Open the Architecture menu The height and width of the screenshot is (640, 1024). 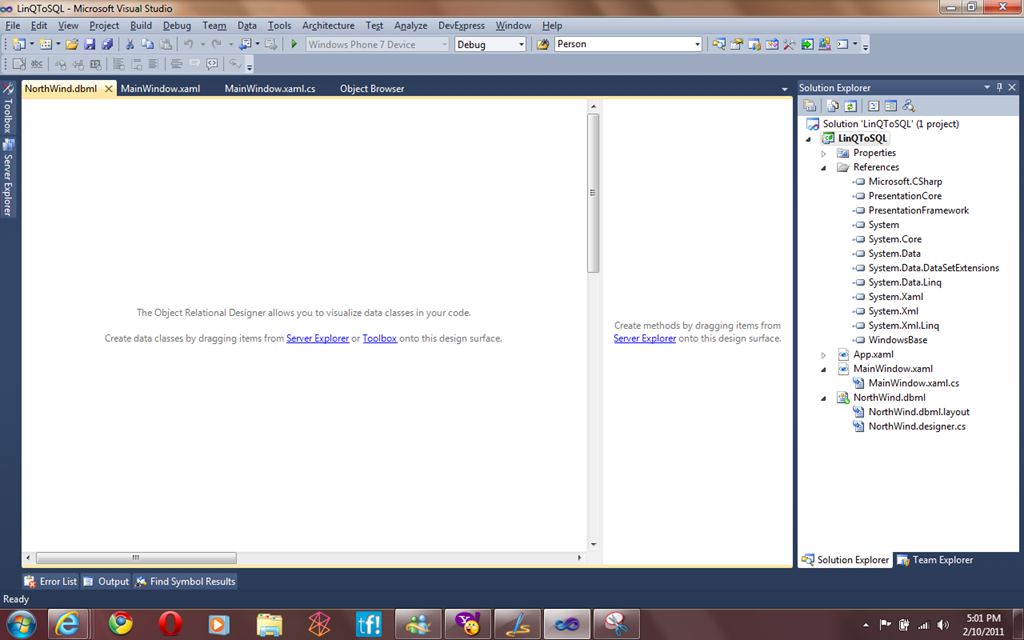(328, 25)
